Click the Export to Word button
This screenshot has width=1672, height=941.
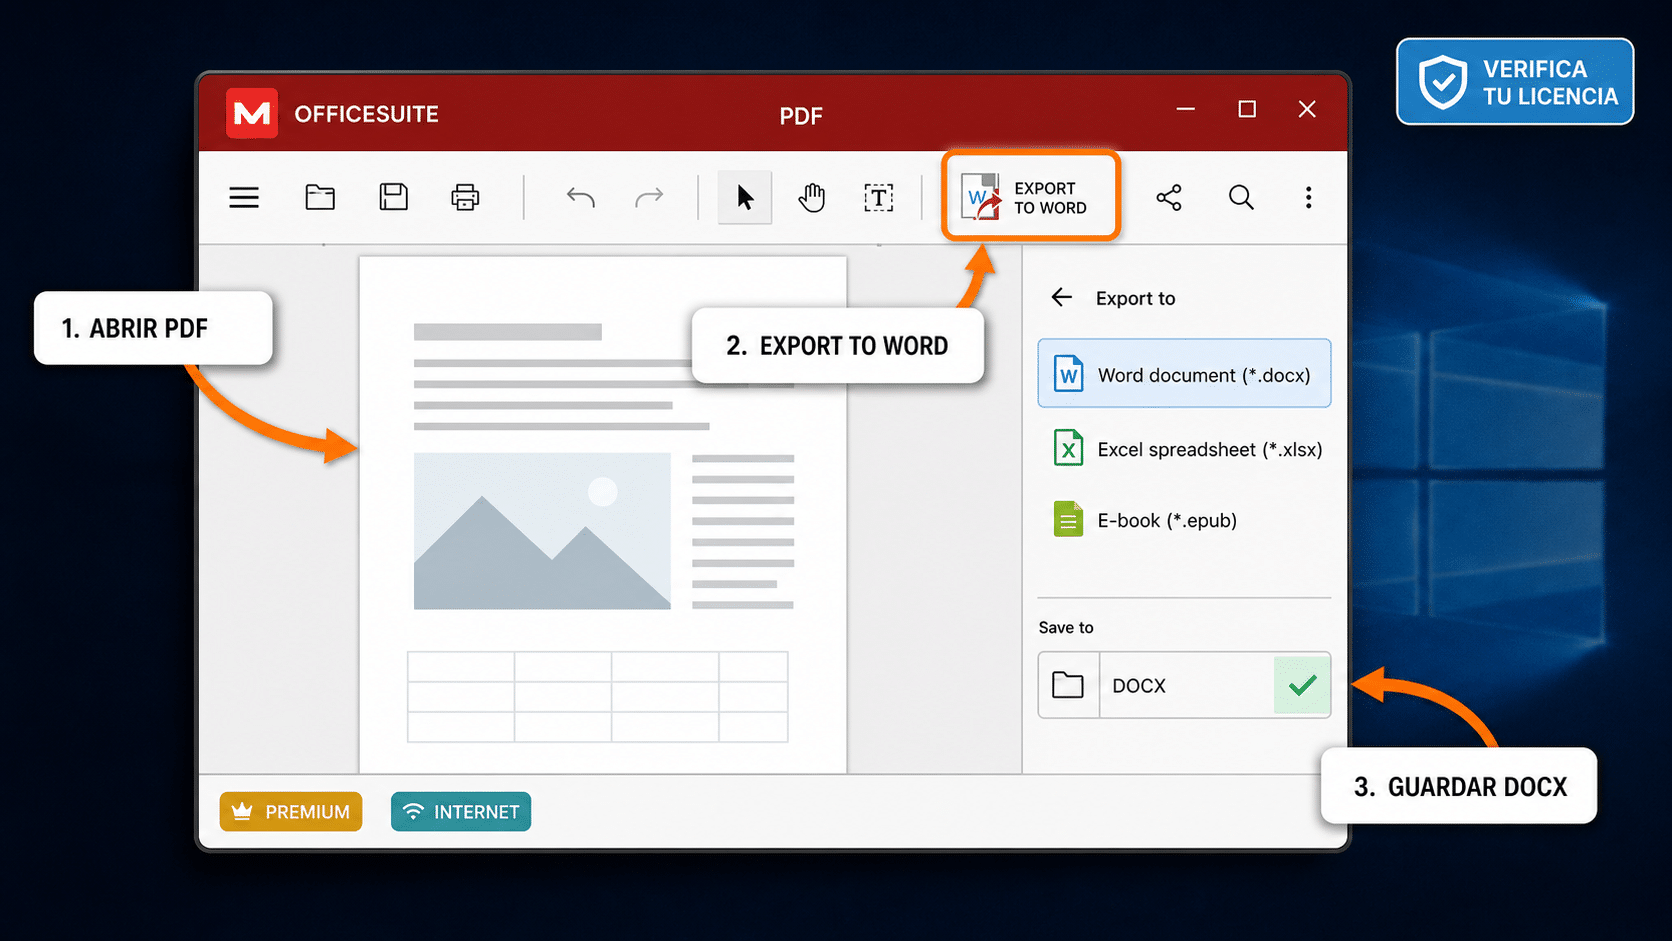(x=1030, y=197)
